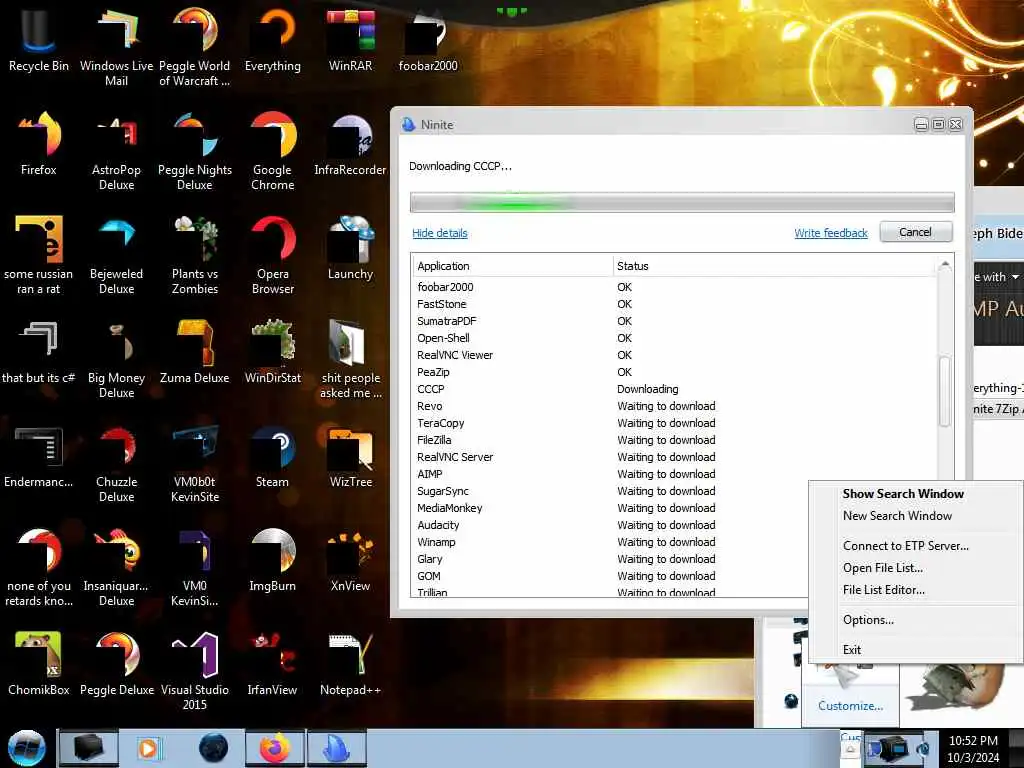Select Visual Studio 2015 desktop icon
The image size is (1024, 768).
[195, 671]
